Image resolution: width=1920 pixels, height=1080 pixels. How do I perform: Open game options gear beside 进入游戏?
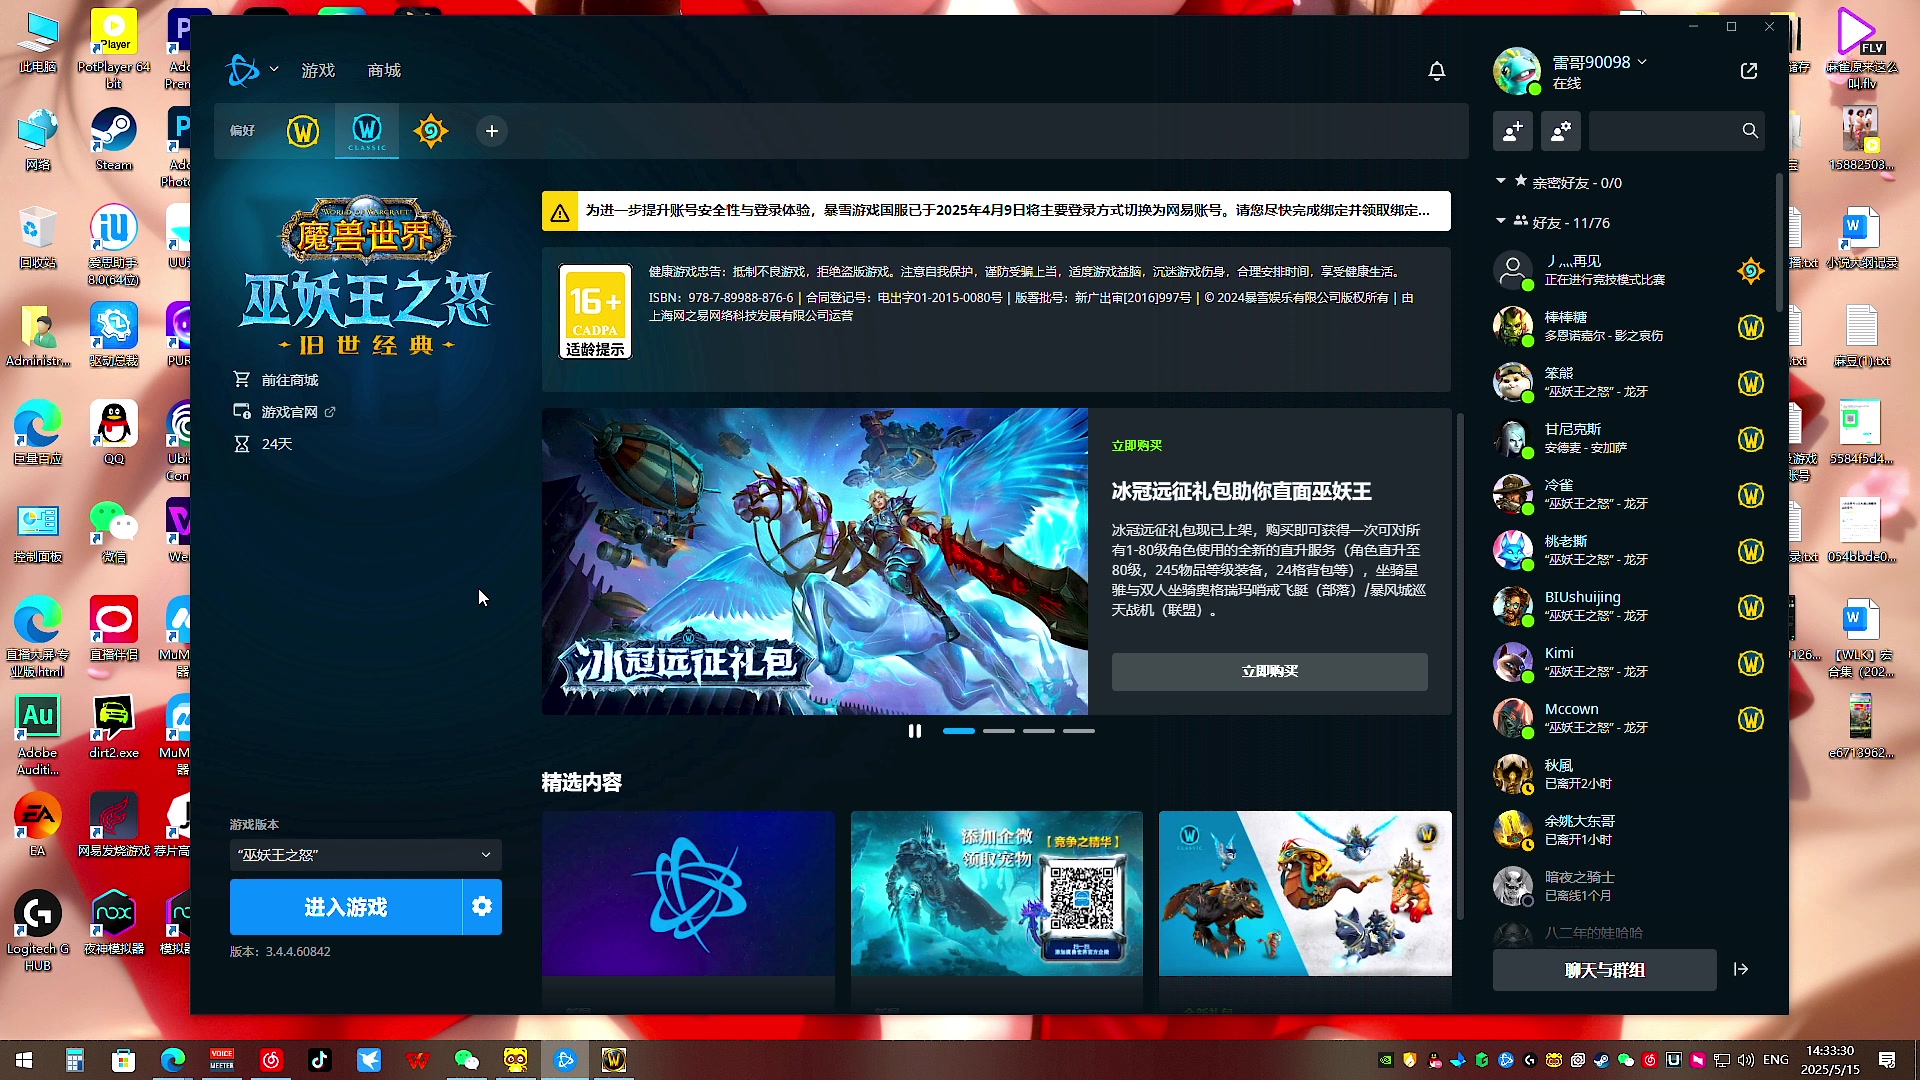pos(482,907)
